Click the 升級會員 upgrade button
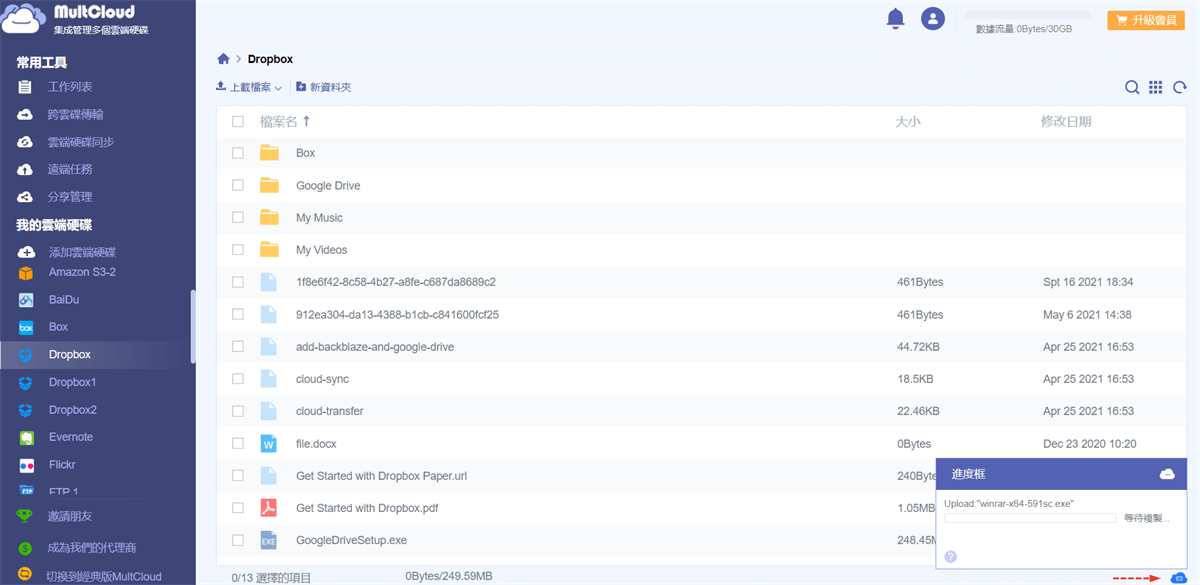 pyautogui.click(x=1146, y=20)
